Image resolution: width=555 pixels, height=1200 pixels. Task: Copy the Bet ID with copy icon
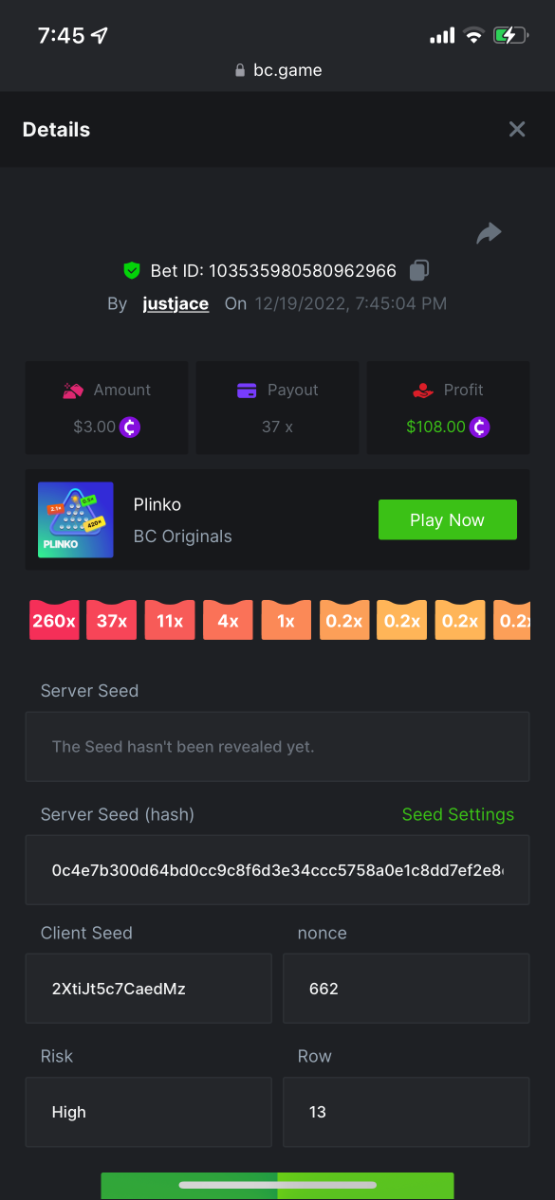[420, 270]
